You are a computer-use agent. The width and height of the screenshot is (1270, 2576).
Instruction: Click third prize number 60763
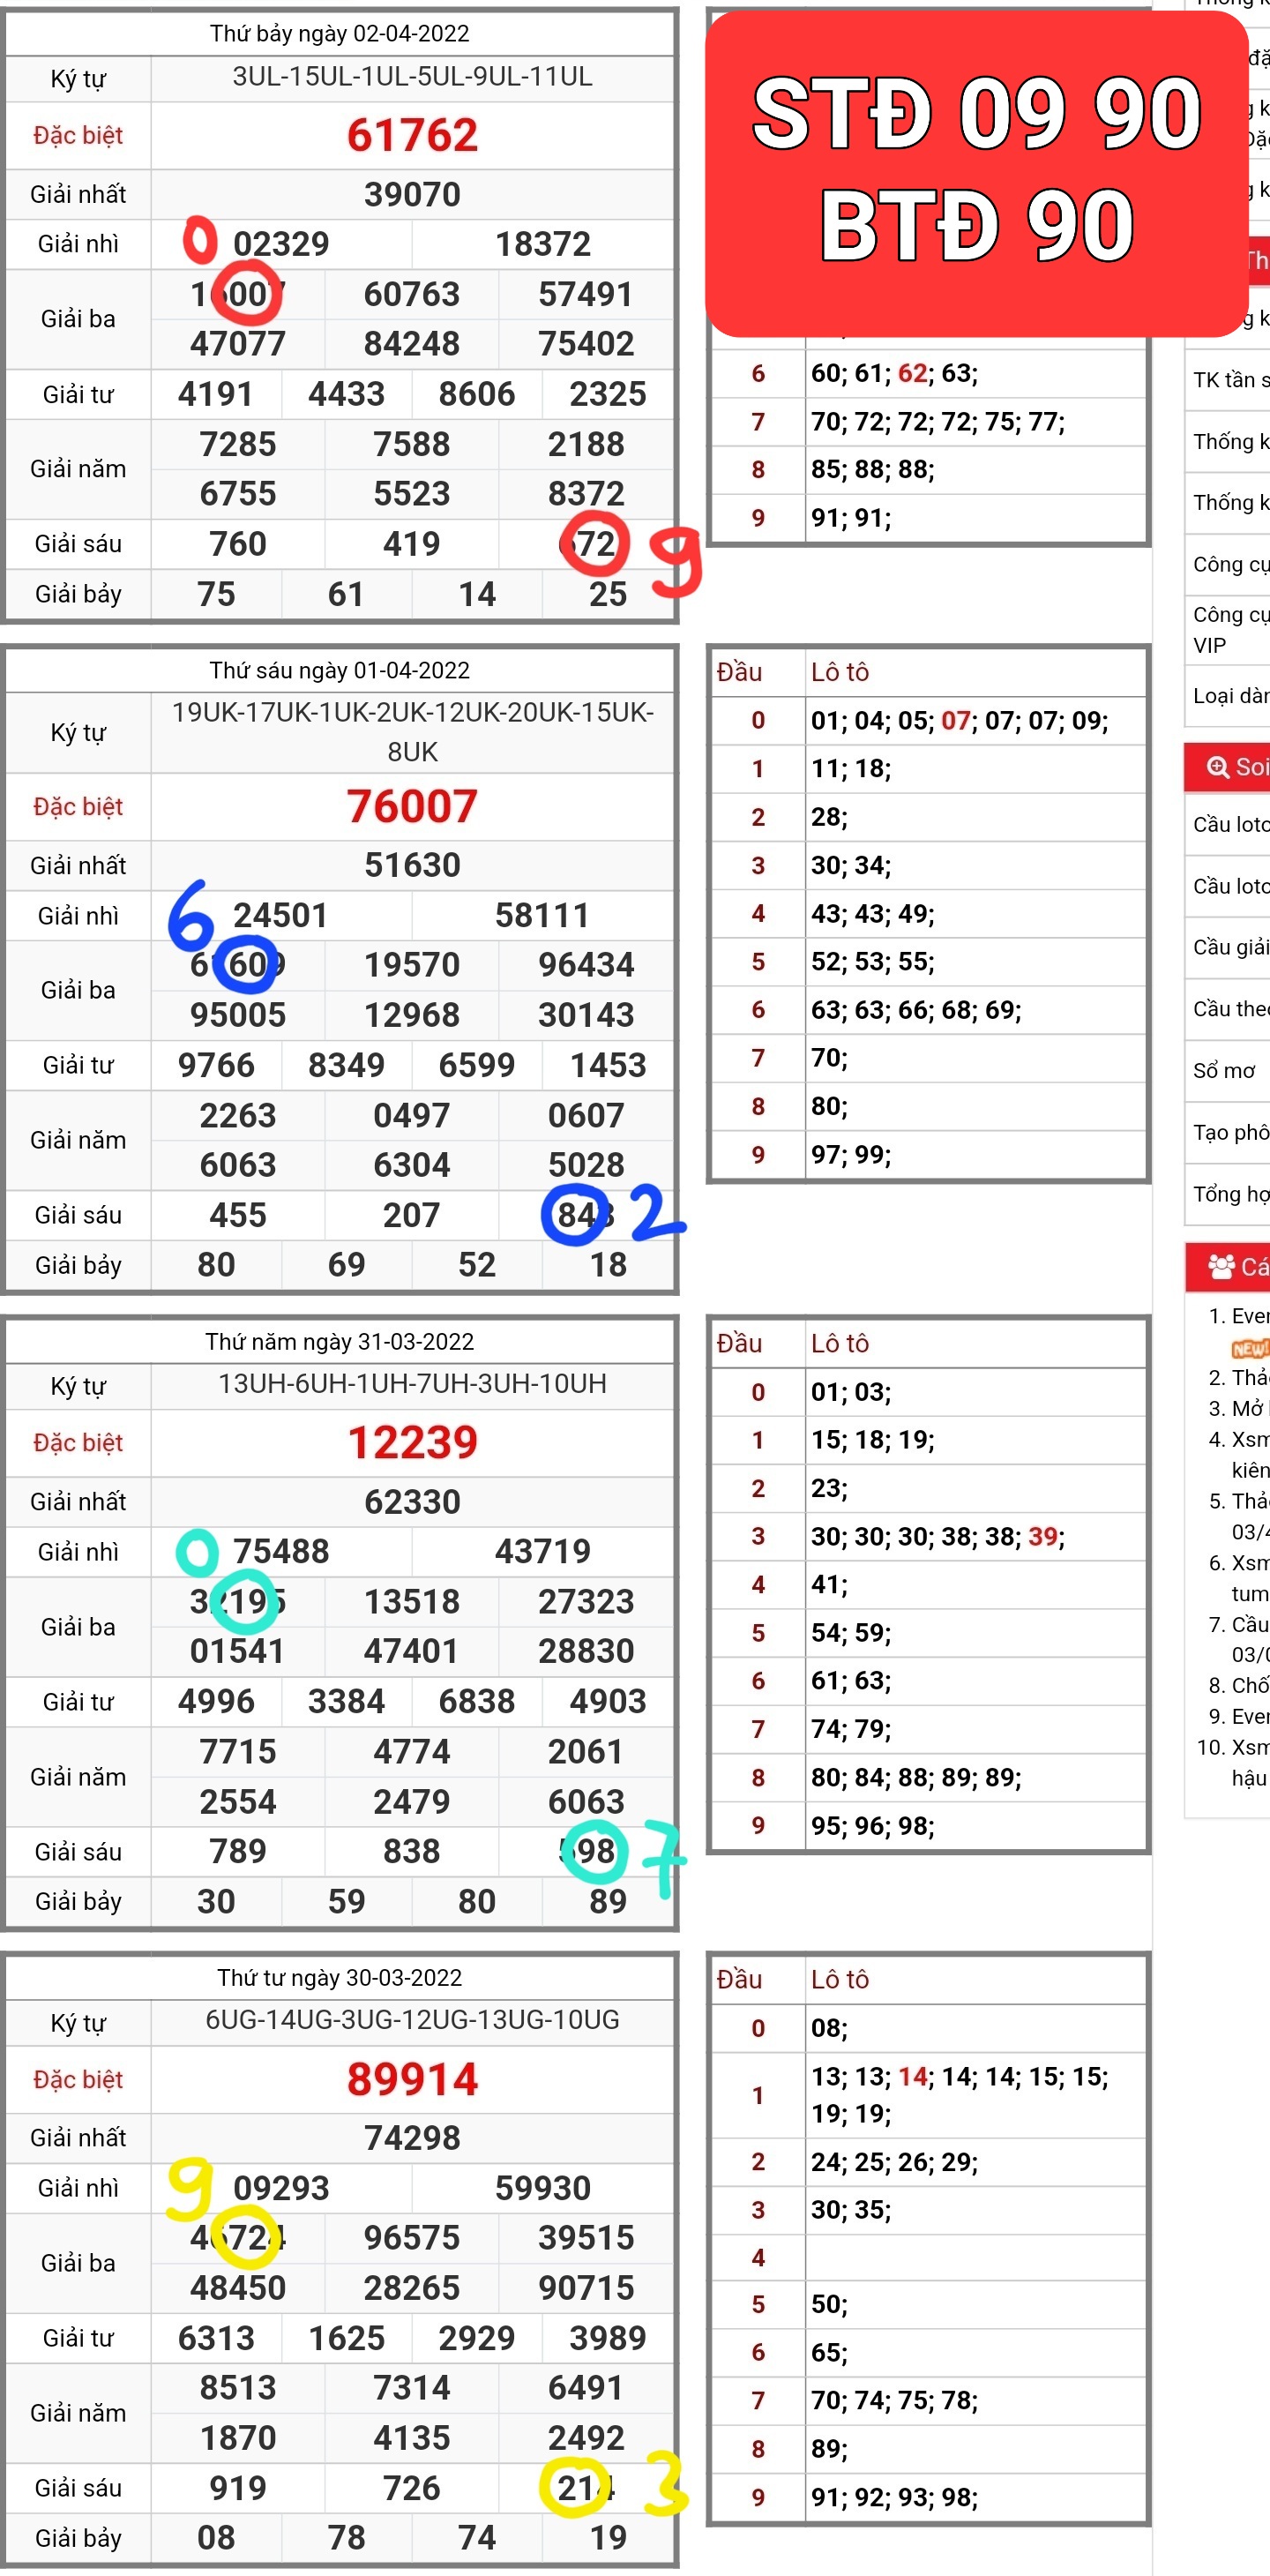[x=412, y=294]
